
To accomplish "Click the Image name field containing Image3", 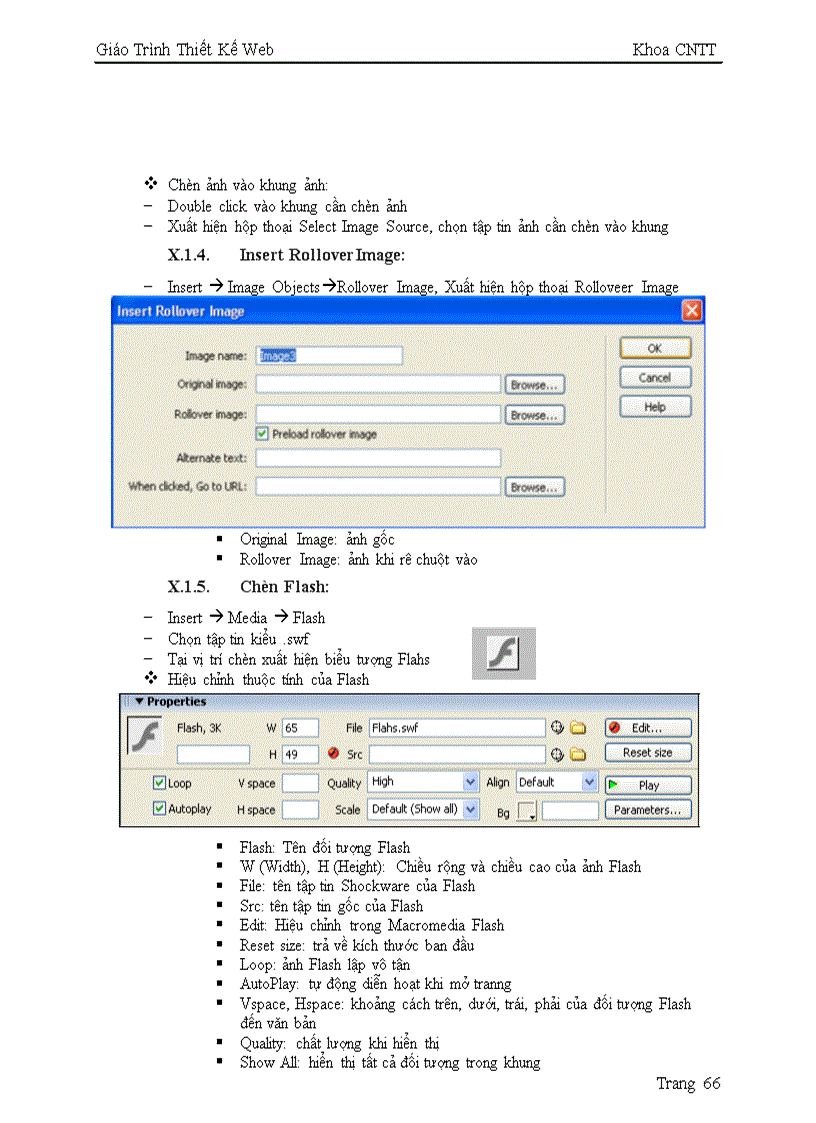I will coord(330,355).
